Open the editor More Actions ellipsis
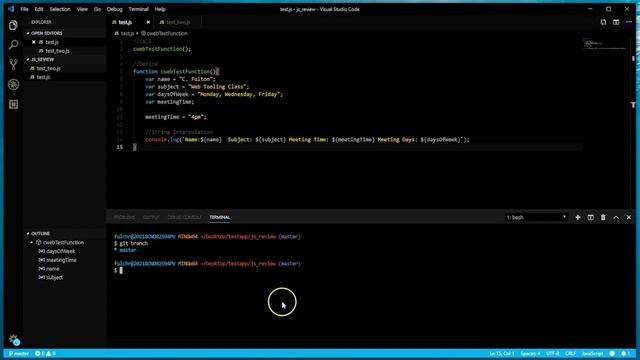The width and height of the screenshot is (640, 360). click(x=629, y=22)
